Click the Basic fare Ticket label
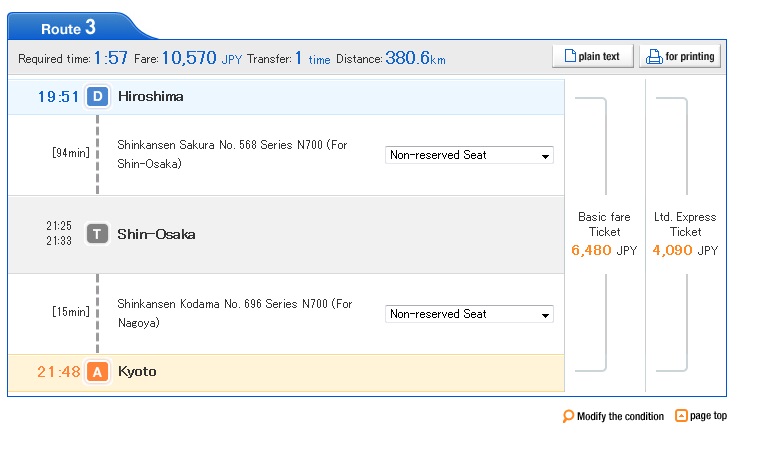 coord(604,224)
